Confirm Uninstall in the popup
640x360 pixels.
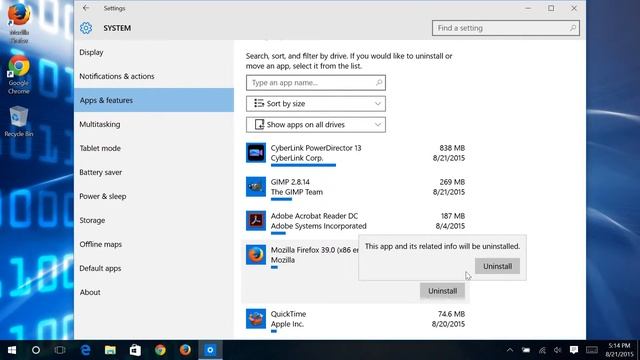coord(497,266)
